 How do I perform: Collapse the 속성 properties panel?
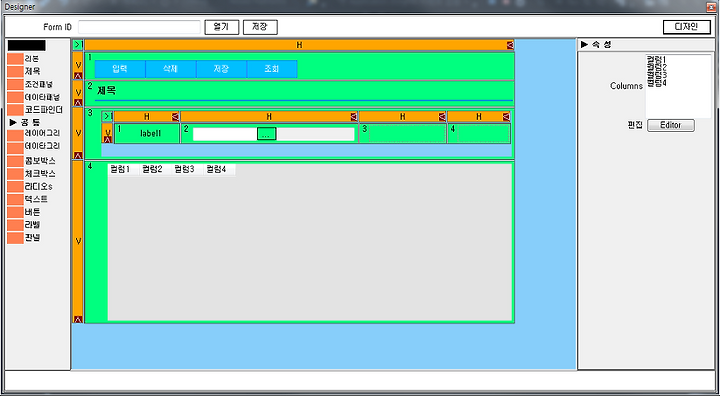(x=585, y=45)
